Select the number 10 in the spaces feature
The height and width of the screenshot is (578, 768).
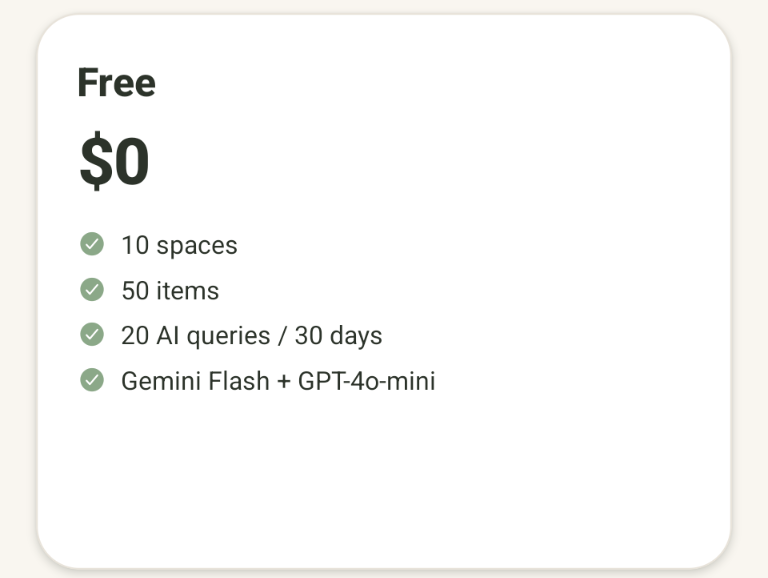point(135,245)
